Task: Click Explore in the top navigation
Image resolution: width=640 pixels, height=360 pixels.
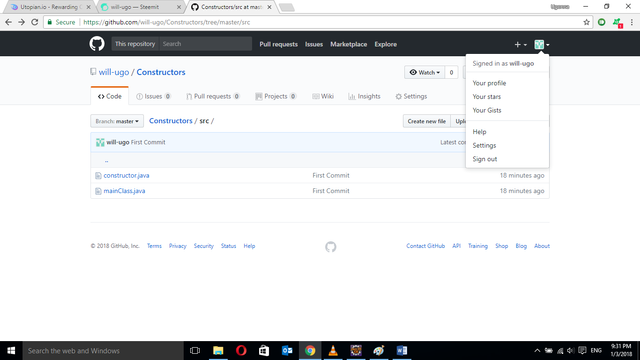Action: (386, 44)
